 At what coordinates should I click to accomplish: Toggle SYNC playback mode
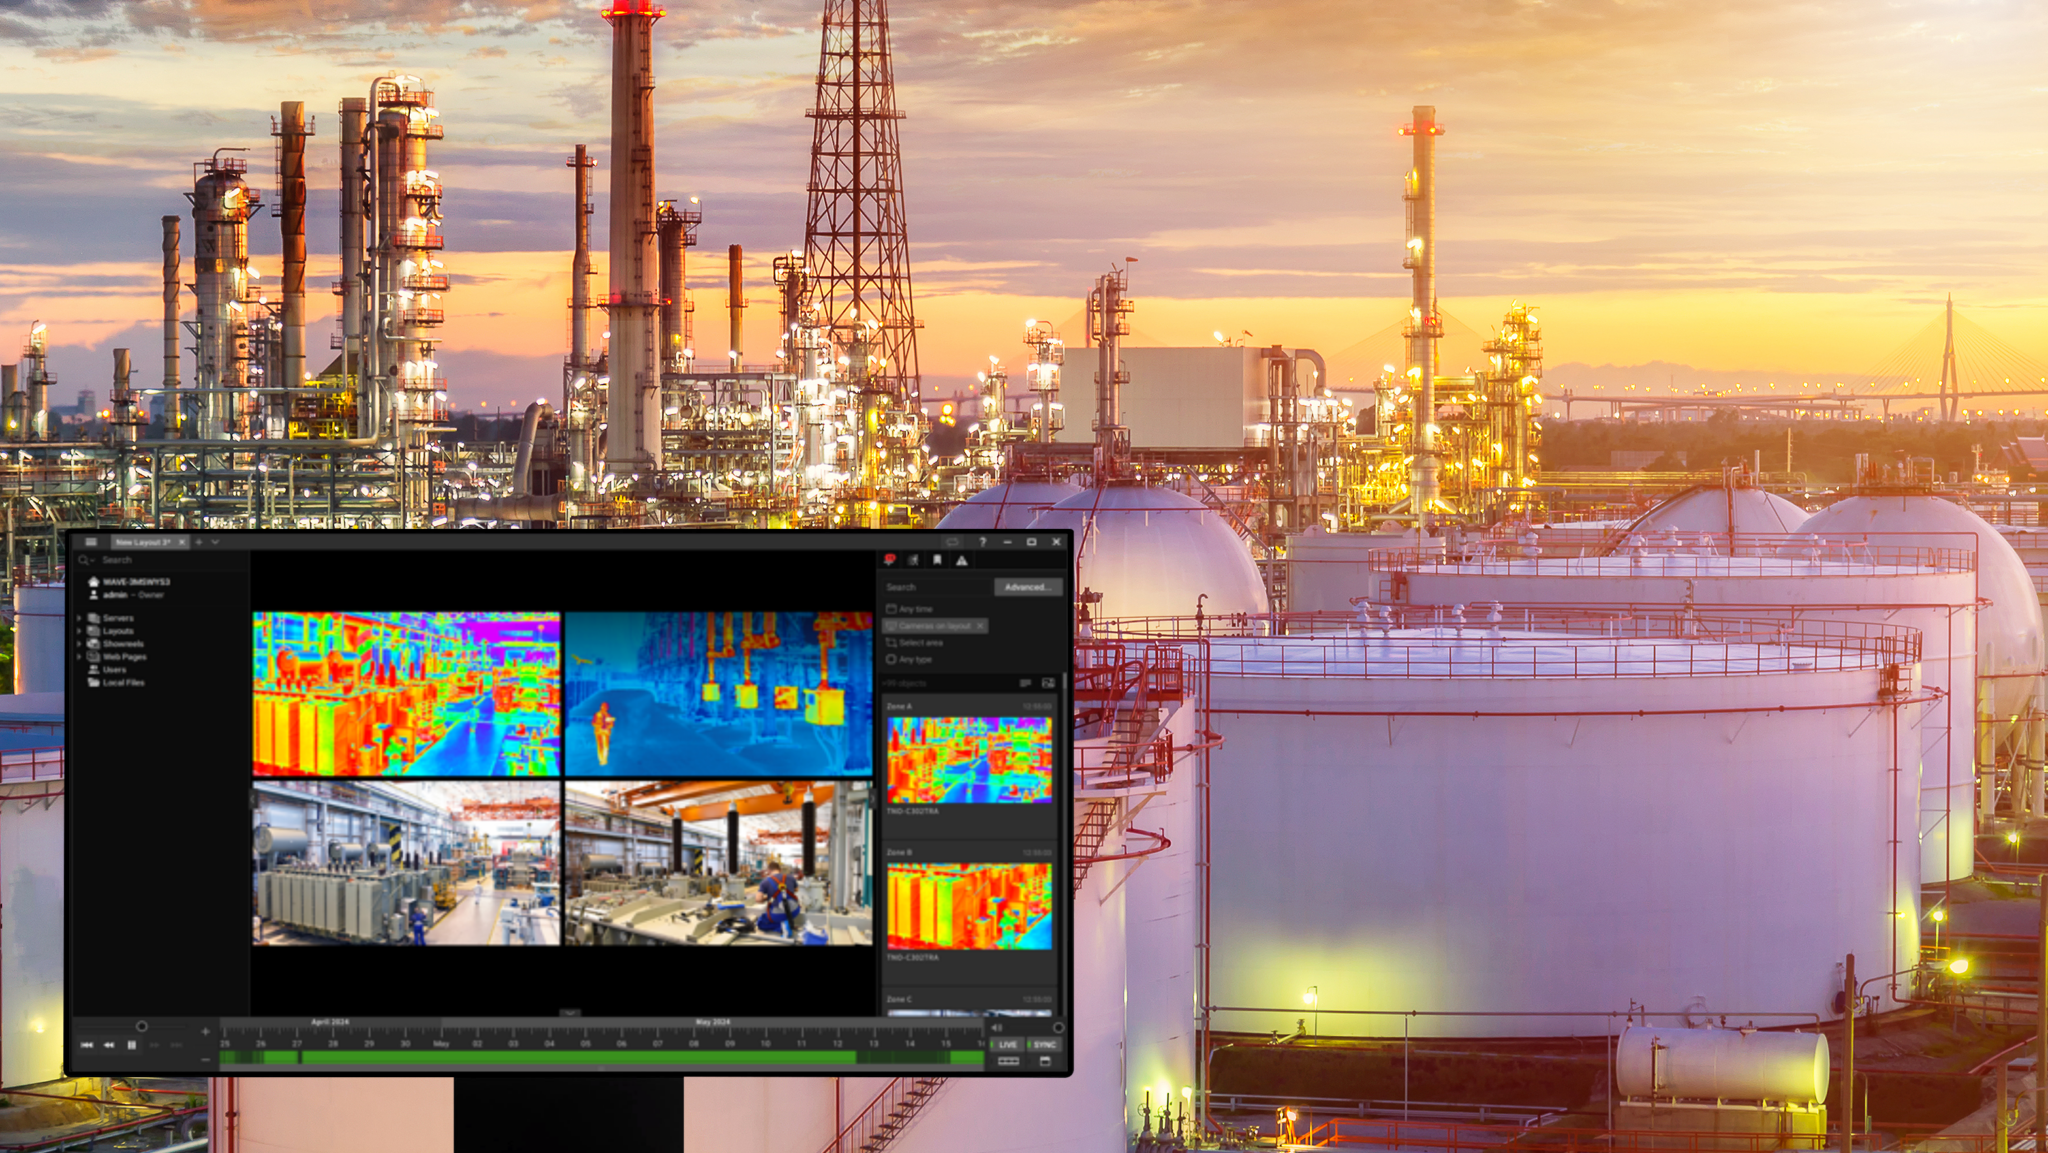pyautogui.click(x=1046, y=1044)
